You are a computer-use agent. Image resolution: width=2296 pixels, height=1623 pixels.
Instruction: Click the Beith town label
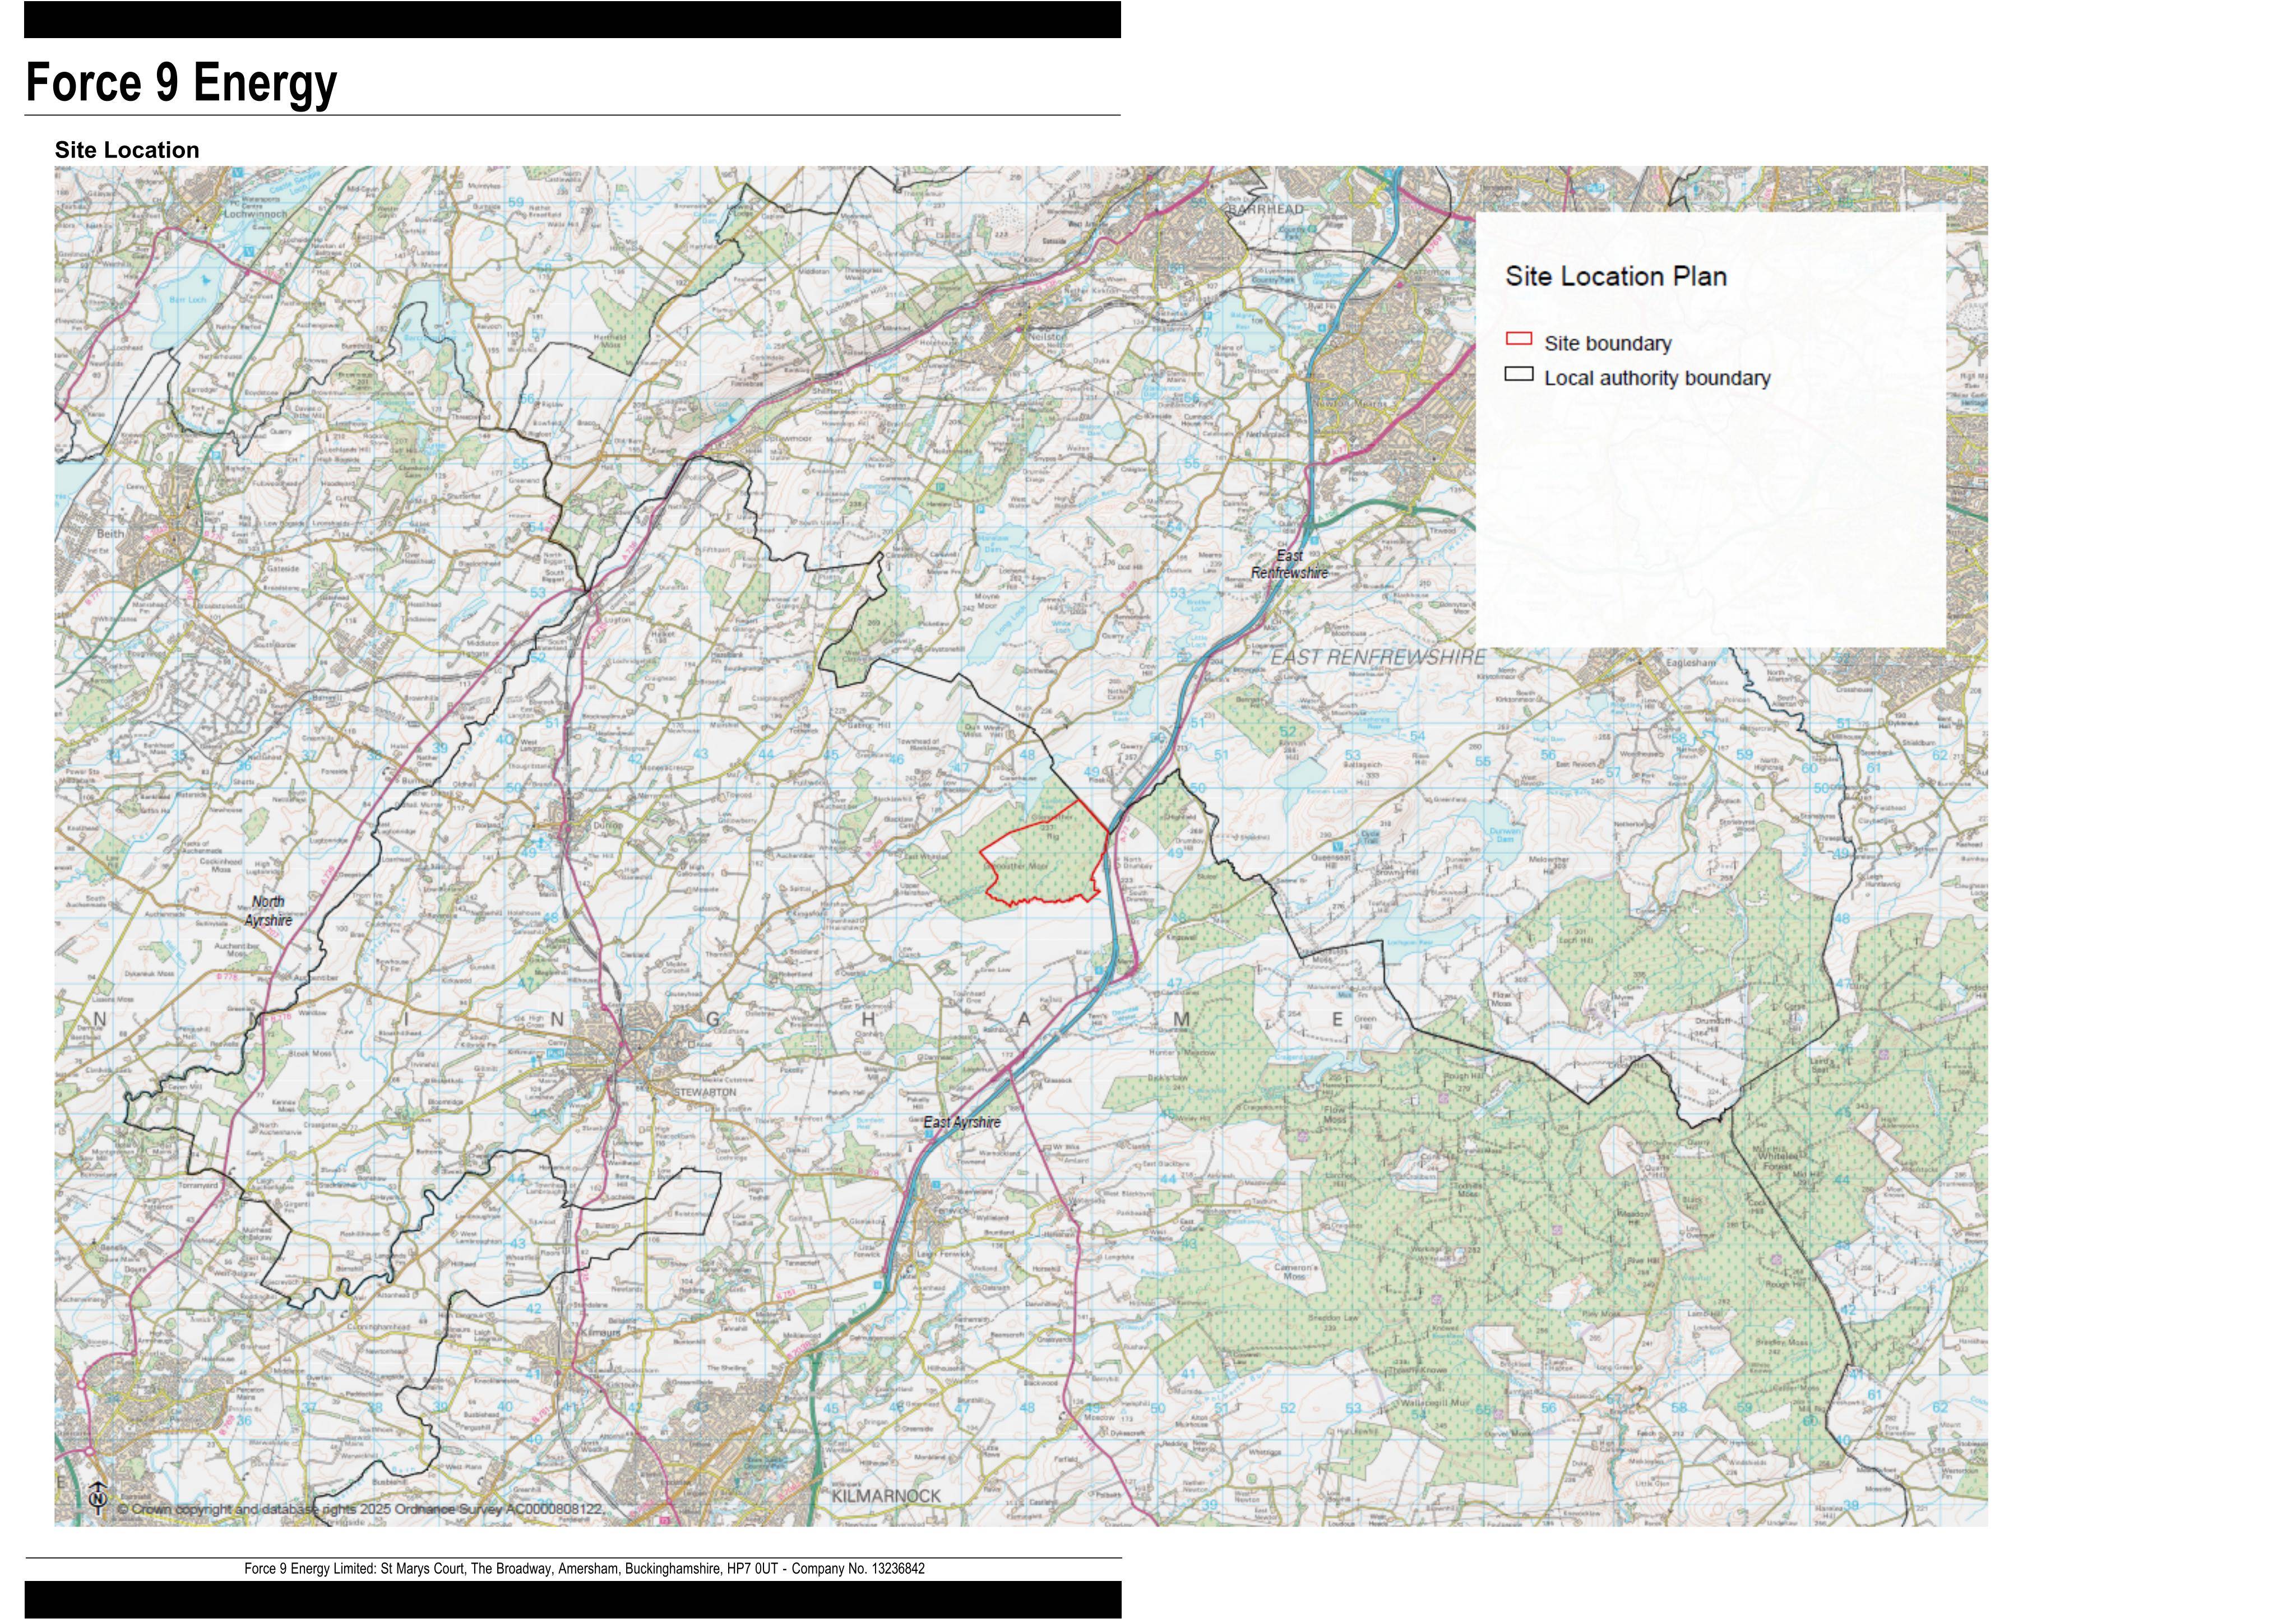(x=110, y=533)
